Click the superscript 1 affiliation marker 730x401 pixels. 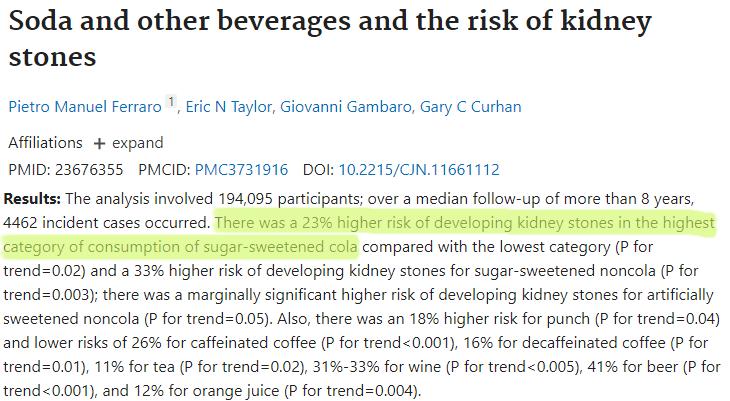click(172, 103)
